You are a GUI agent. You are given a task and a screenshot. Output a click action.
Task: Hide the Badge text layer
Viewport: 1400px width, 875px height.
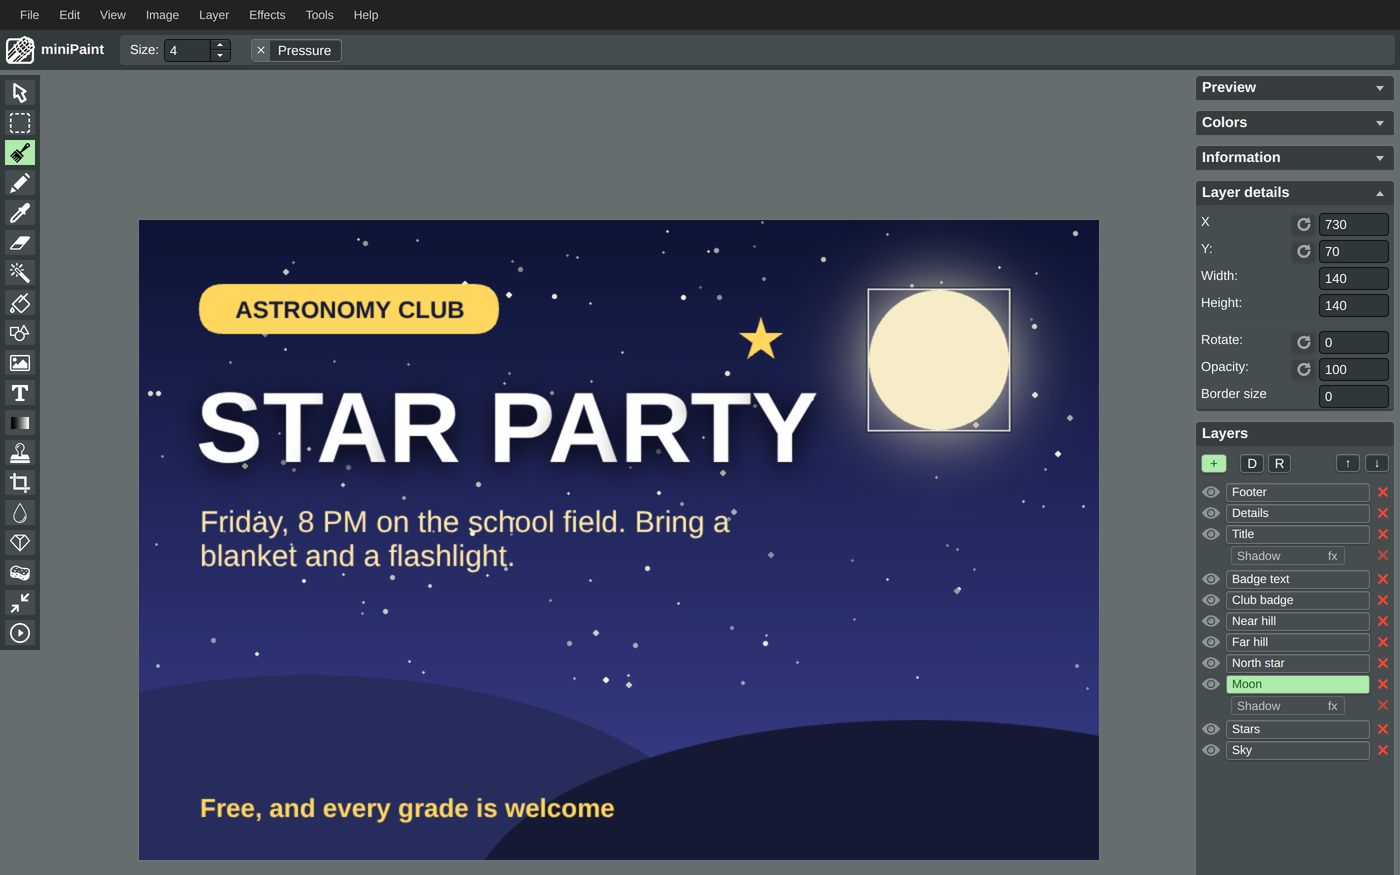point(1211,579)
